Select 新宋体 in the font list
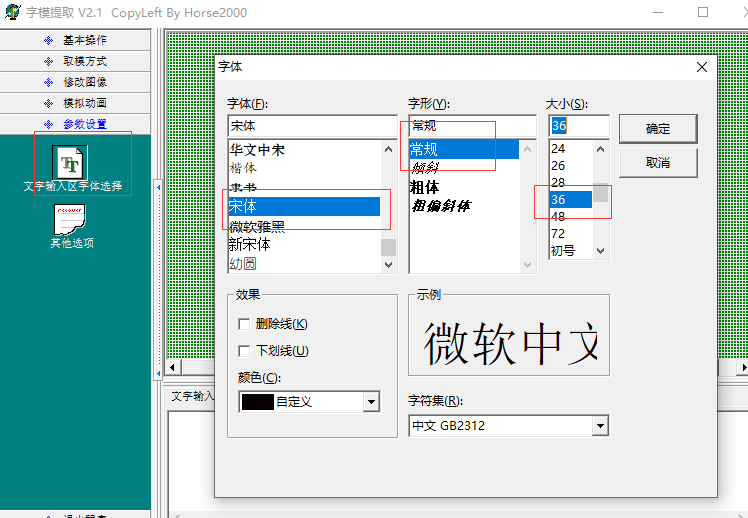 (x=304, y=245)
